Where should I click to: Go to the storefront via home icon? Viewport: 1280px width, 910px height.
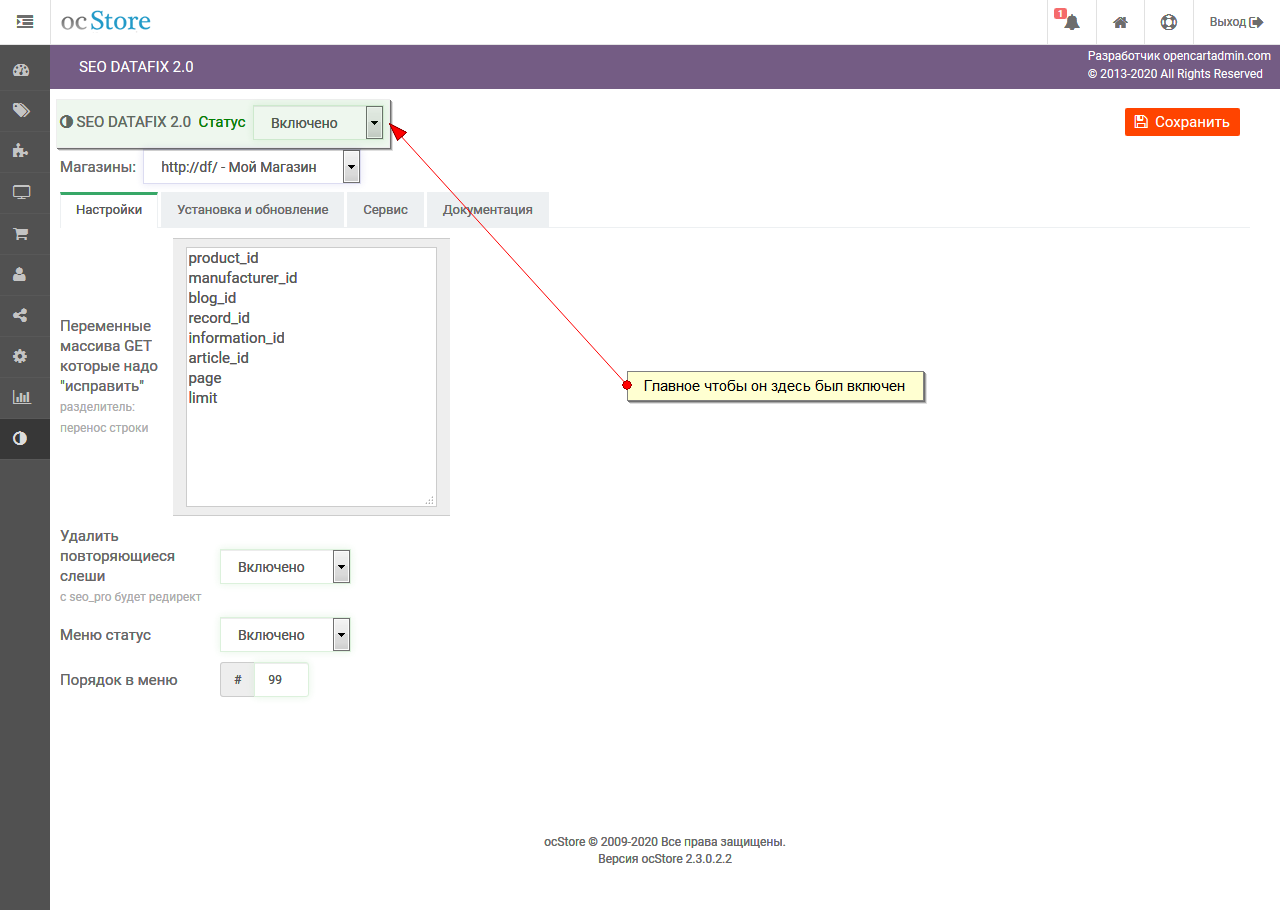(x=1121, y=22)
